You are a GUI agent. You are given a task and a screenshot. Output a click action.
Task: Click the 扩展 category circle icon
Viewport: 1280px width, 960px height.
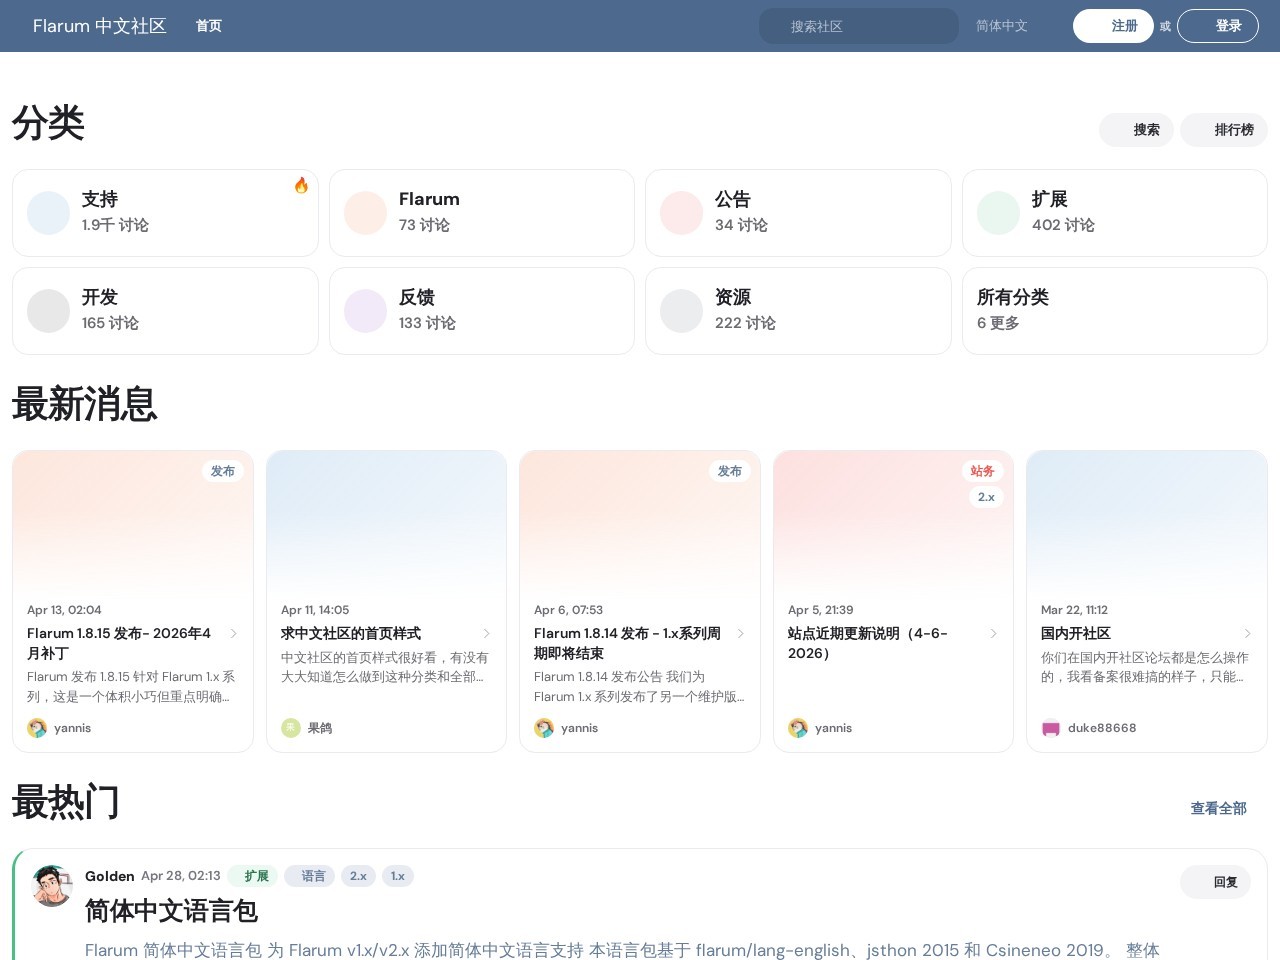(x=998, y=213)
